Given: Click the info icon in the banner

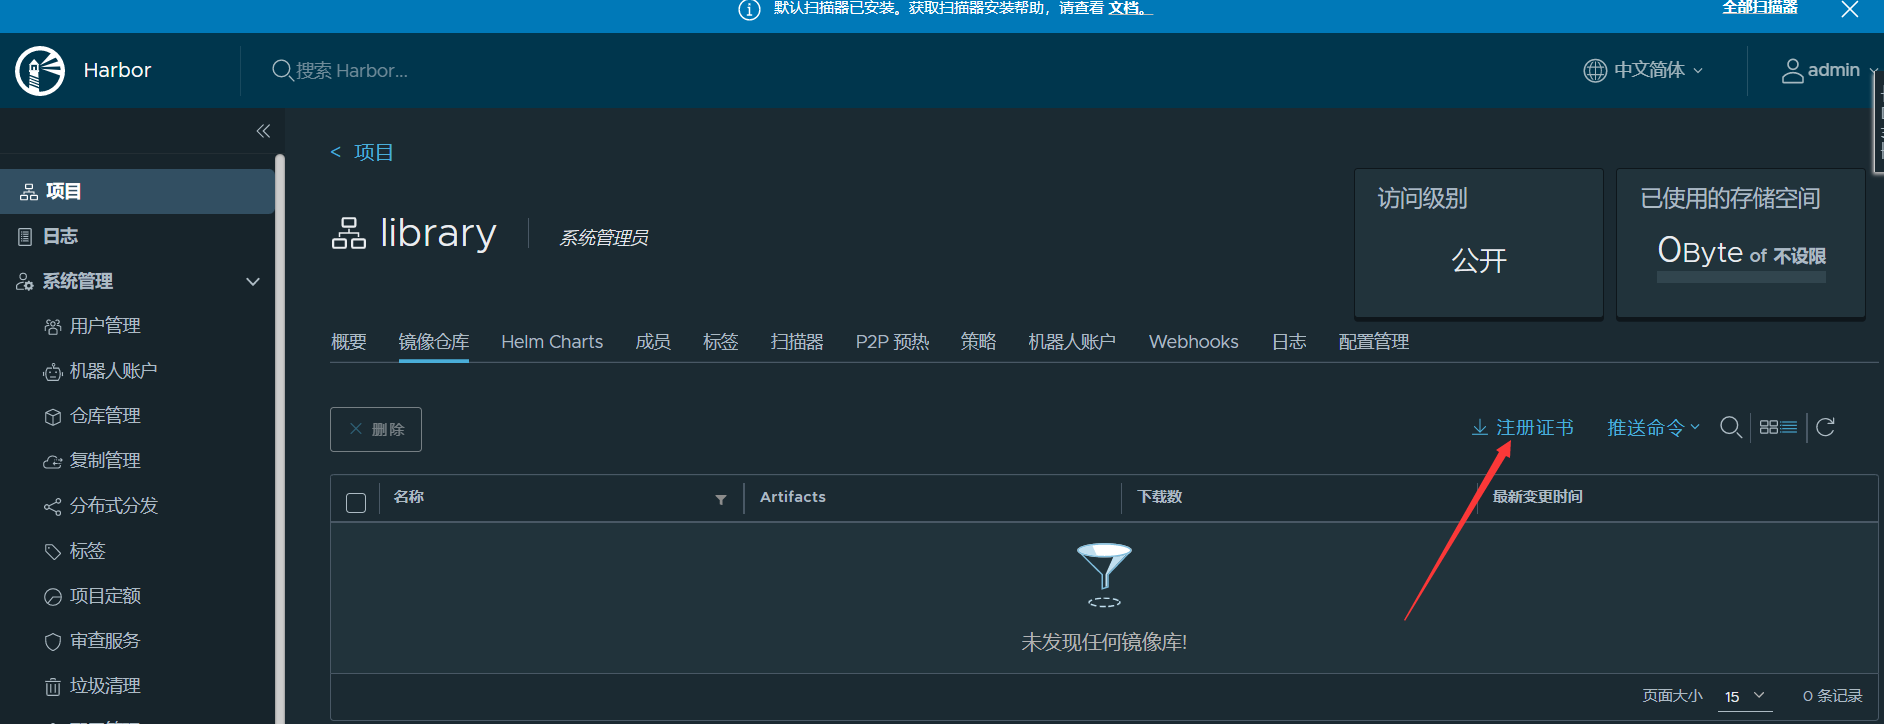Looking at the screenshot, I should pos(749,9).
